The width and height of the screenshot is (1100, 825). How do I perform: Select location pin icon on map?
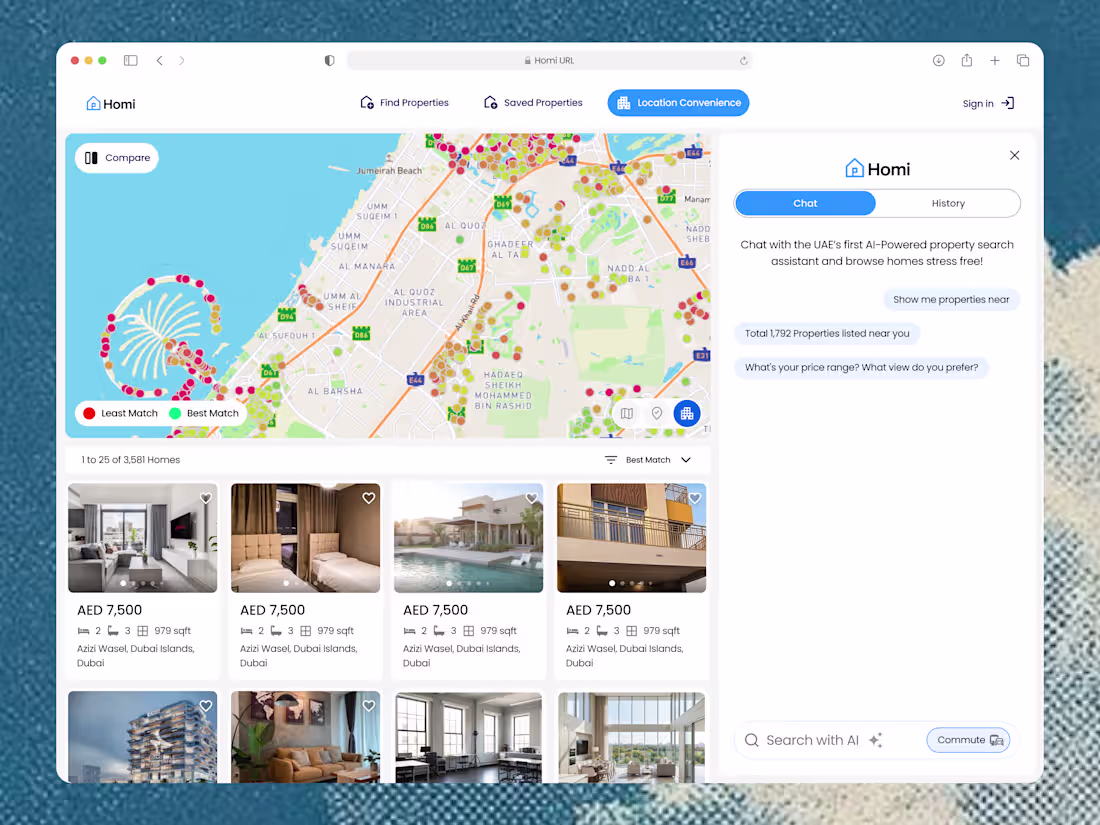pyautogui.click(x=657, y=413)
